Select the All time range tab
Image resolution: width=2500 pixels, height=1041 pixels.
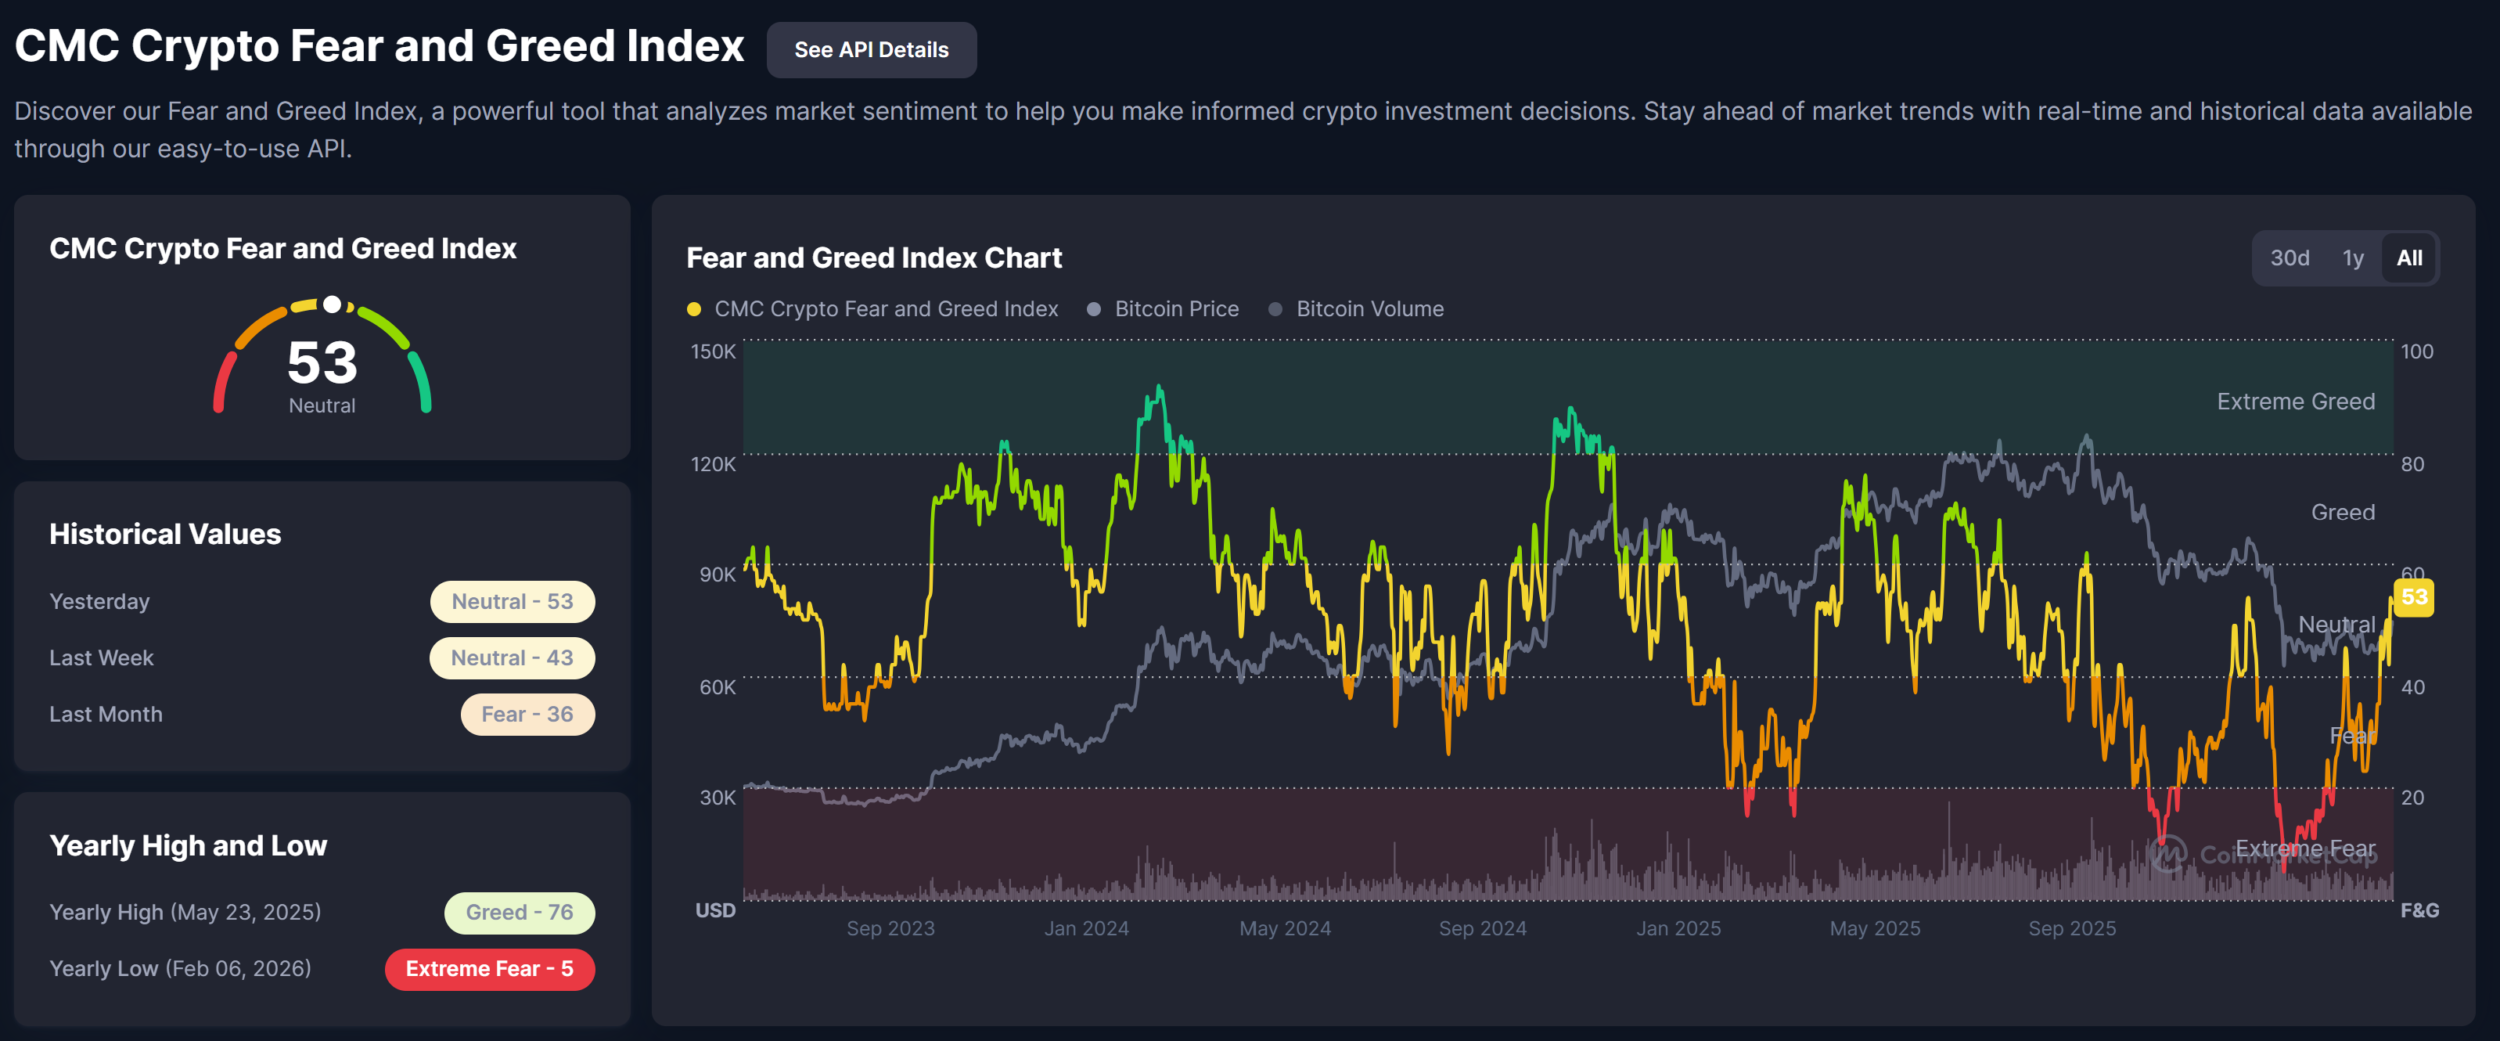(2409, 258)
